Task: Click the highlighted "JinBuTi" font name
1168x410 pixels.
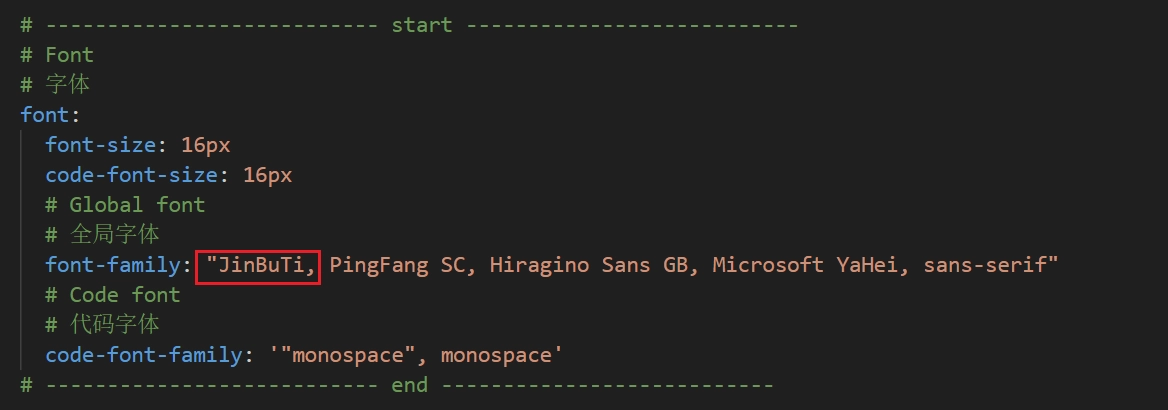Action: [259, 266]
